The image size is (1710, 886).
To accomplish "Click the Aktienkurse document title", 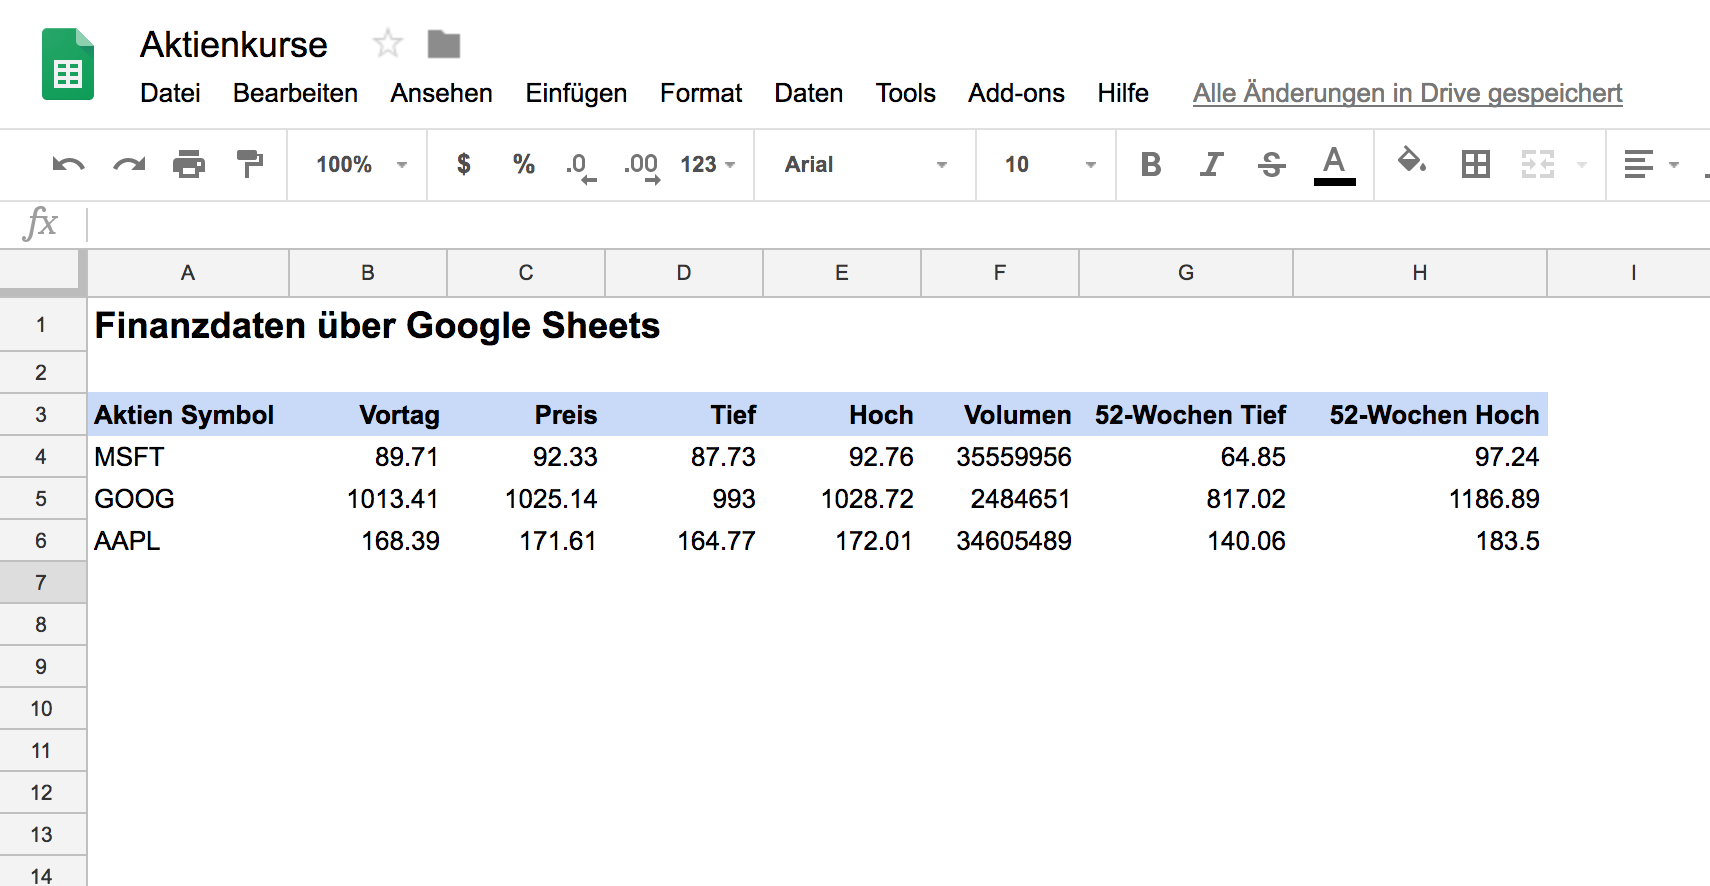I will [x=233, y=44].
